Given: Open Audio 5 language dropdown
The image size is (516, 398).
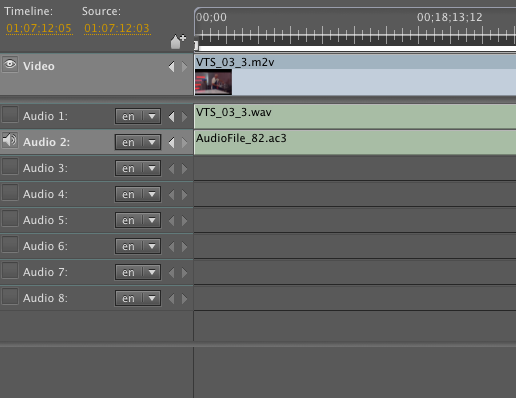Looking at the screenshot, I should pos(138,220).
